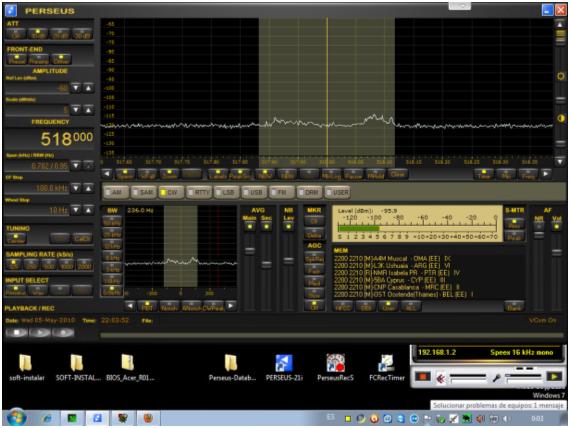
Task: Open the PERSEUS-21i desktop shortcut
Action: 284,367
